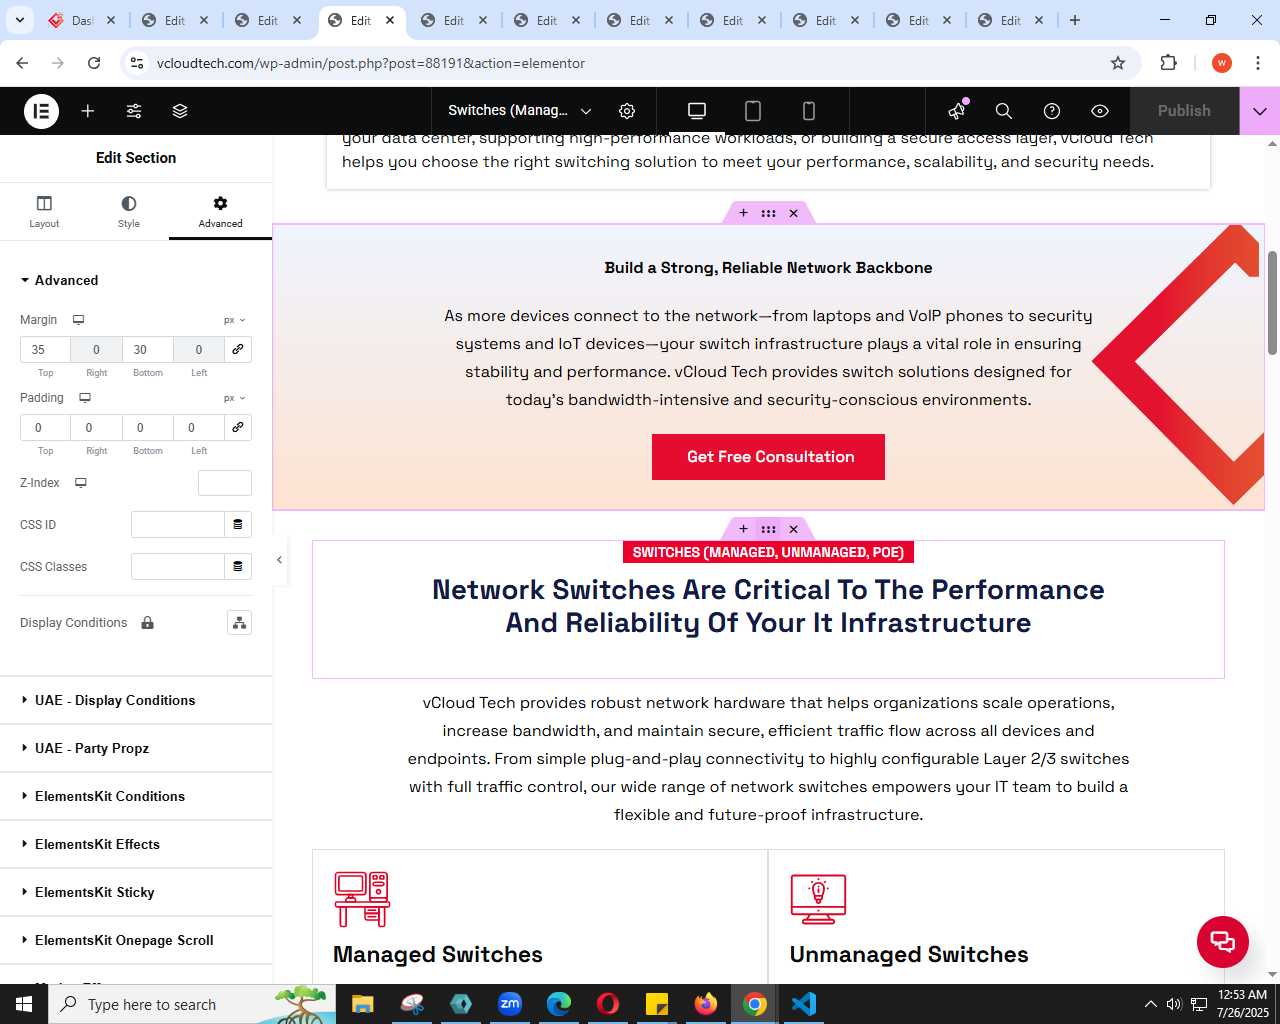
Task: Open Display Conditions settings button
Action: pos(239,623)
